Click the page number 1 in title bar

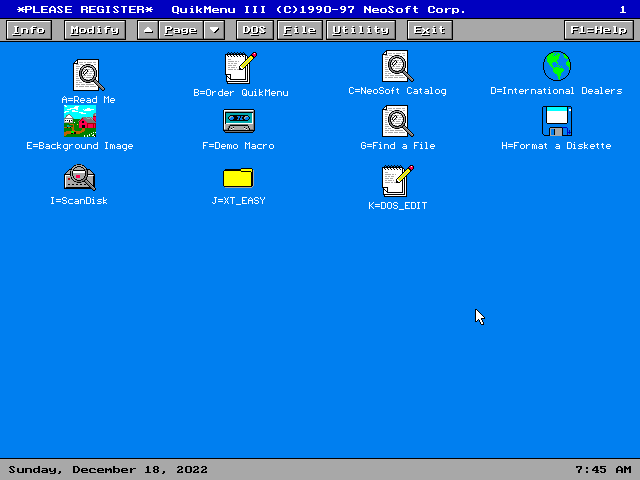pyautogui.click(x=623, y=9)
